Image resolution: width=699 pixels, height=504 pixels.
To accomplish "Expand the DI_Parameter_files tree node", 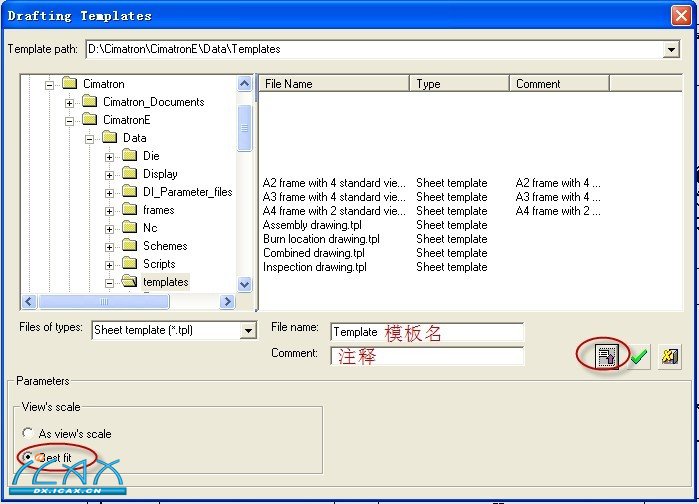I will (x=109, y=193).
